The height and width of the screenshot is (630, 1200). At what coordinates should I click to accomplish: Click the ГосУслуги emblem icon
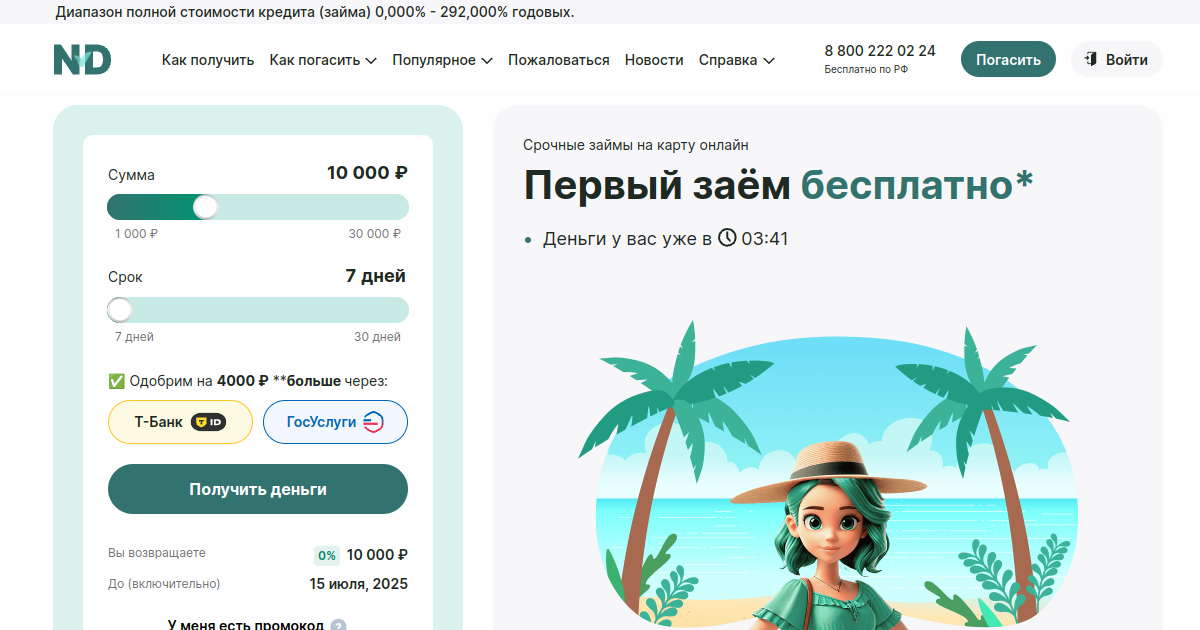(373, 422)
